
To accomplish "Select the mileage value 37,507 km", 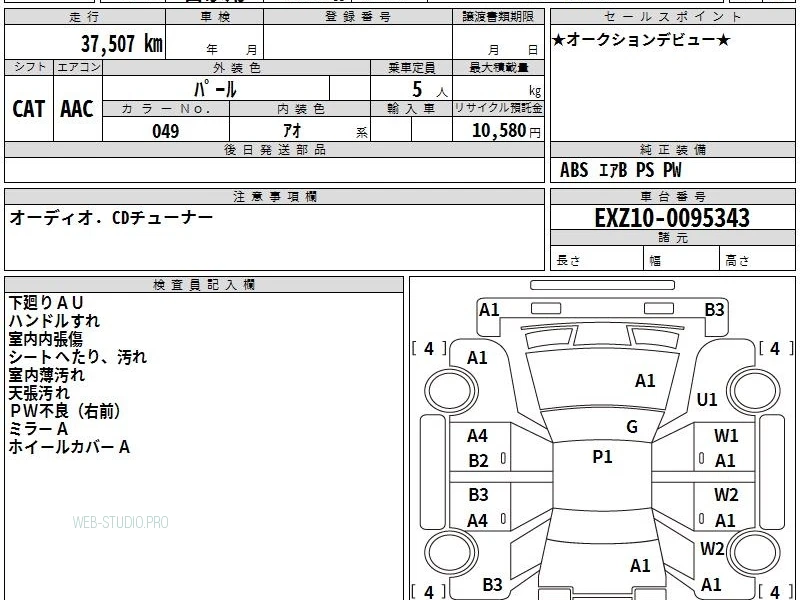I will pos(122,43).
